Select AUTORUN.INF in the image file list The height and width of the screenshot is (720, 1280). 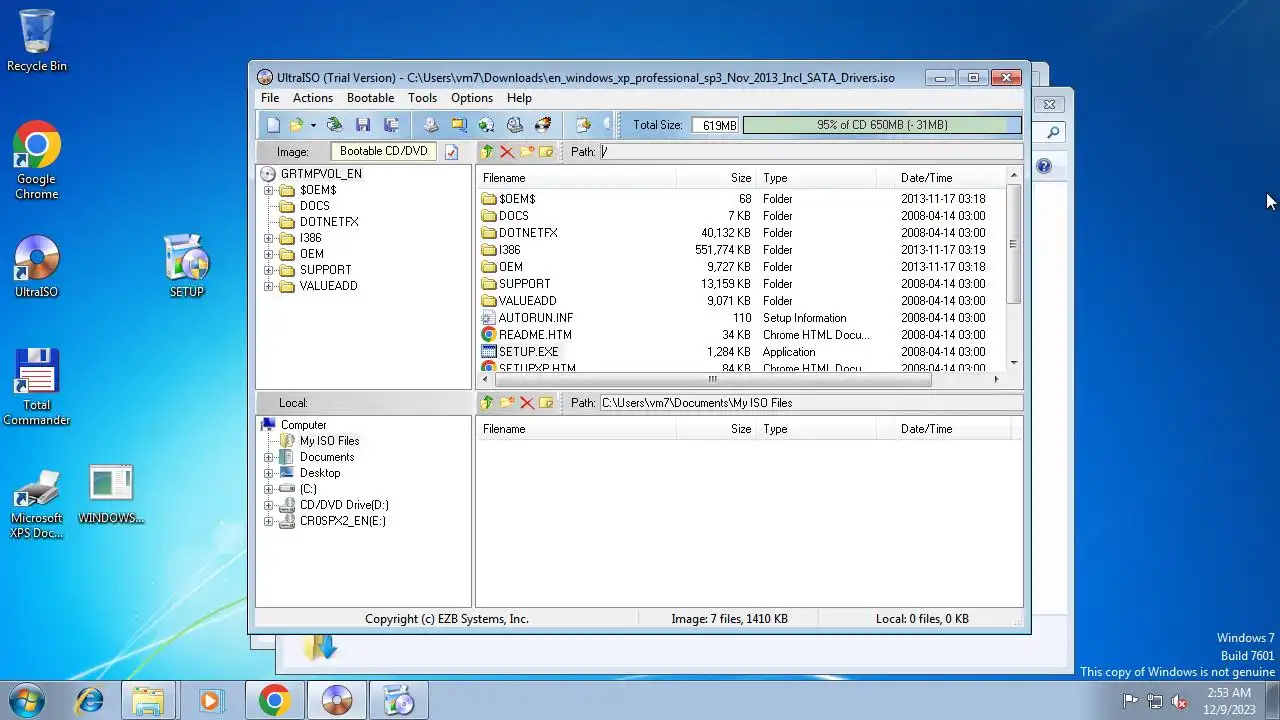pyautogui.click(x=536, y=318)
